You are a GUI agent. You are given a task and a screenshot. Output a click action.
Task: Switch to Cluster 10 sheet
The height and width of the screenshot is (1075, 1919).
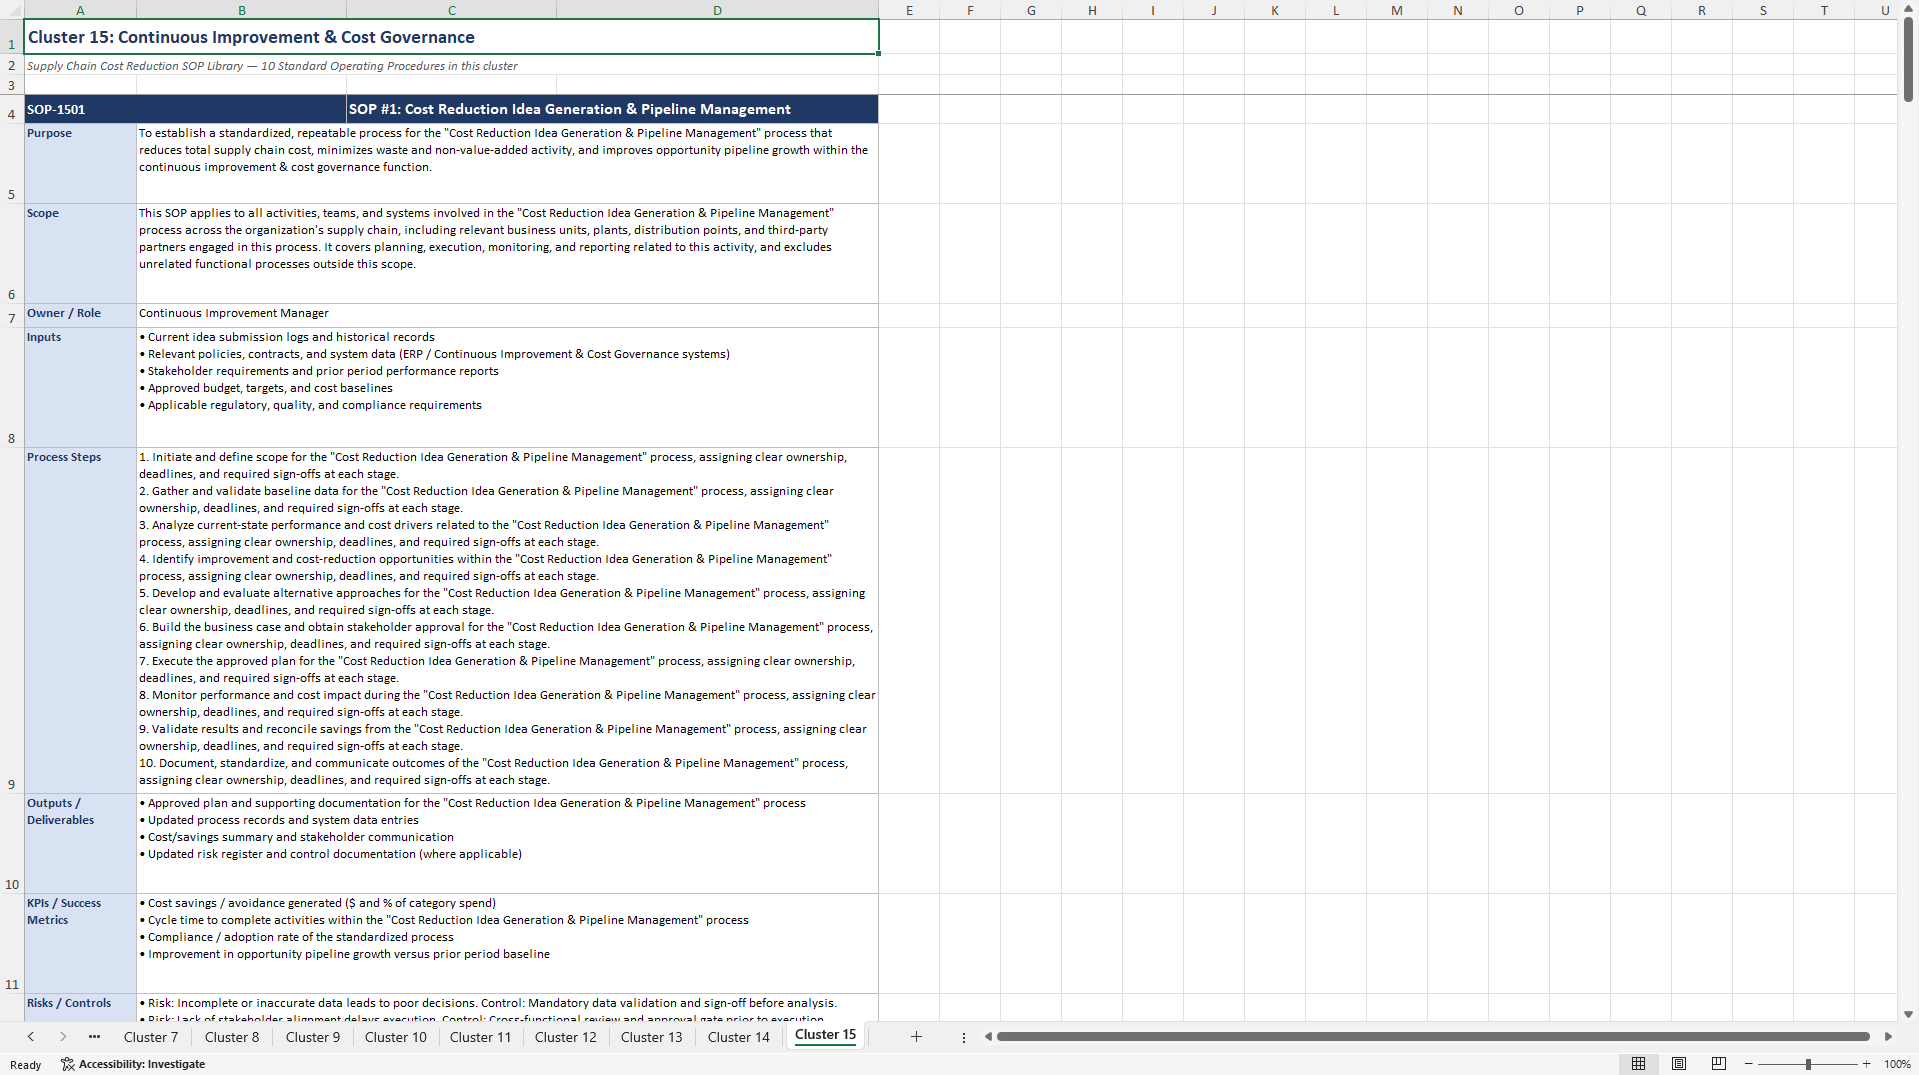coord(396,1037)
